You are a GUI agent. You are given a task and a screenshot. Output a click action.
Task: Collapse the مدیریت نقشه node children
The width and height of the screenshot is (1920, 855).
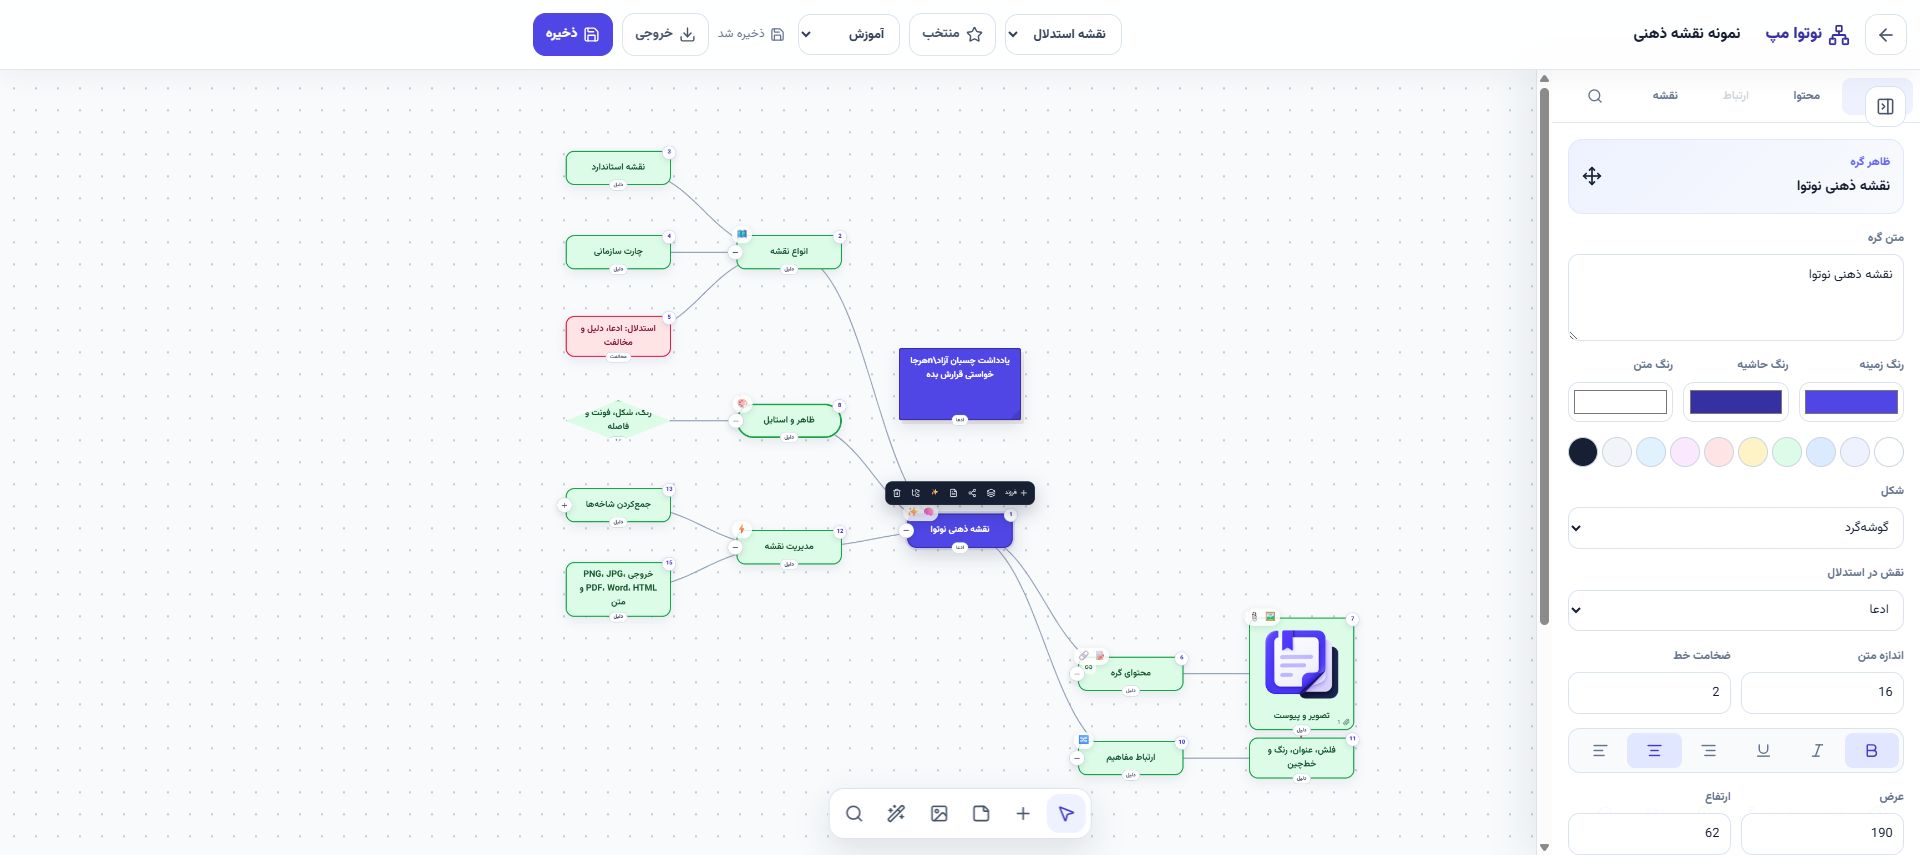[x=735, y=547]
